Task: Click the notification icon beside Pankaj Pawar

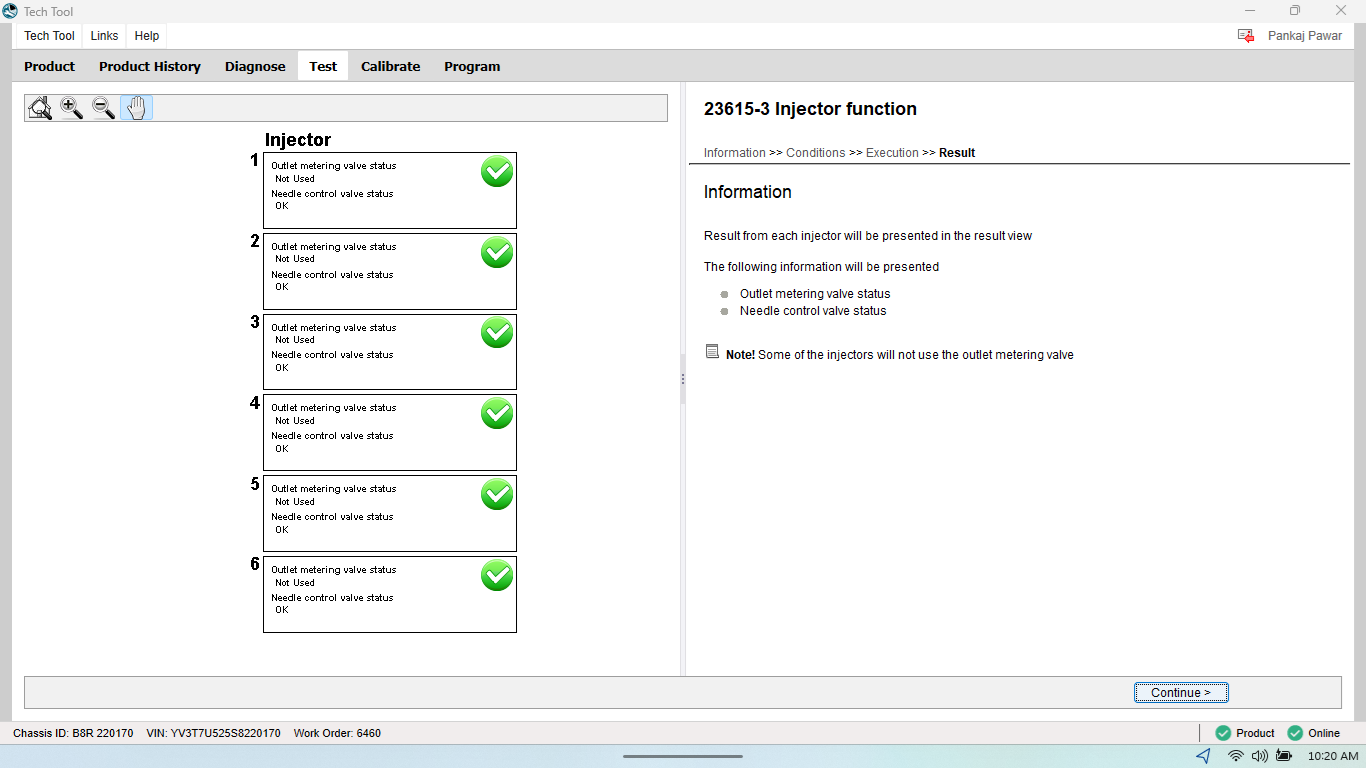Action: tap(1246, 36)
